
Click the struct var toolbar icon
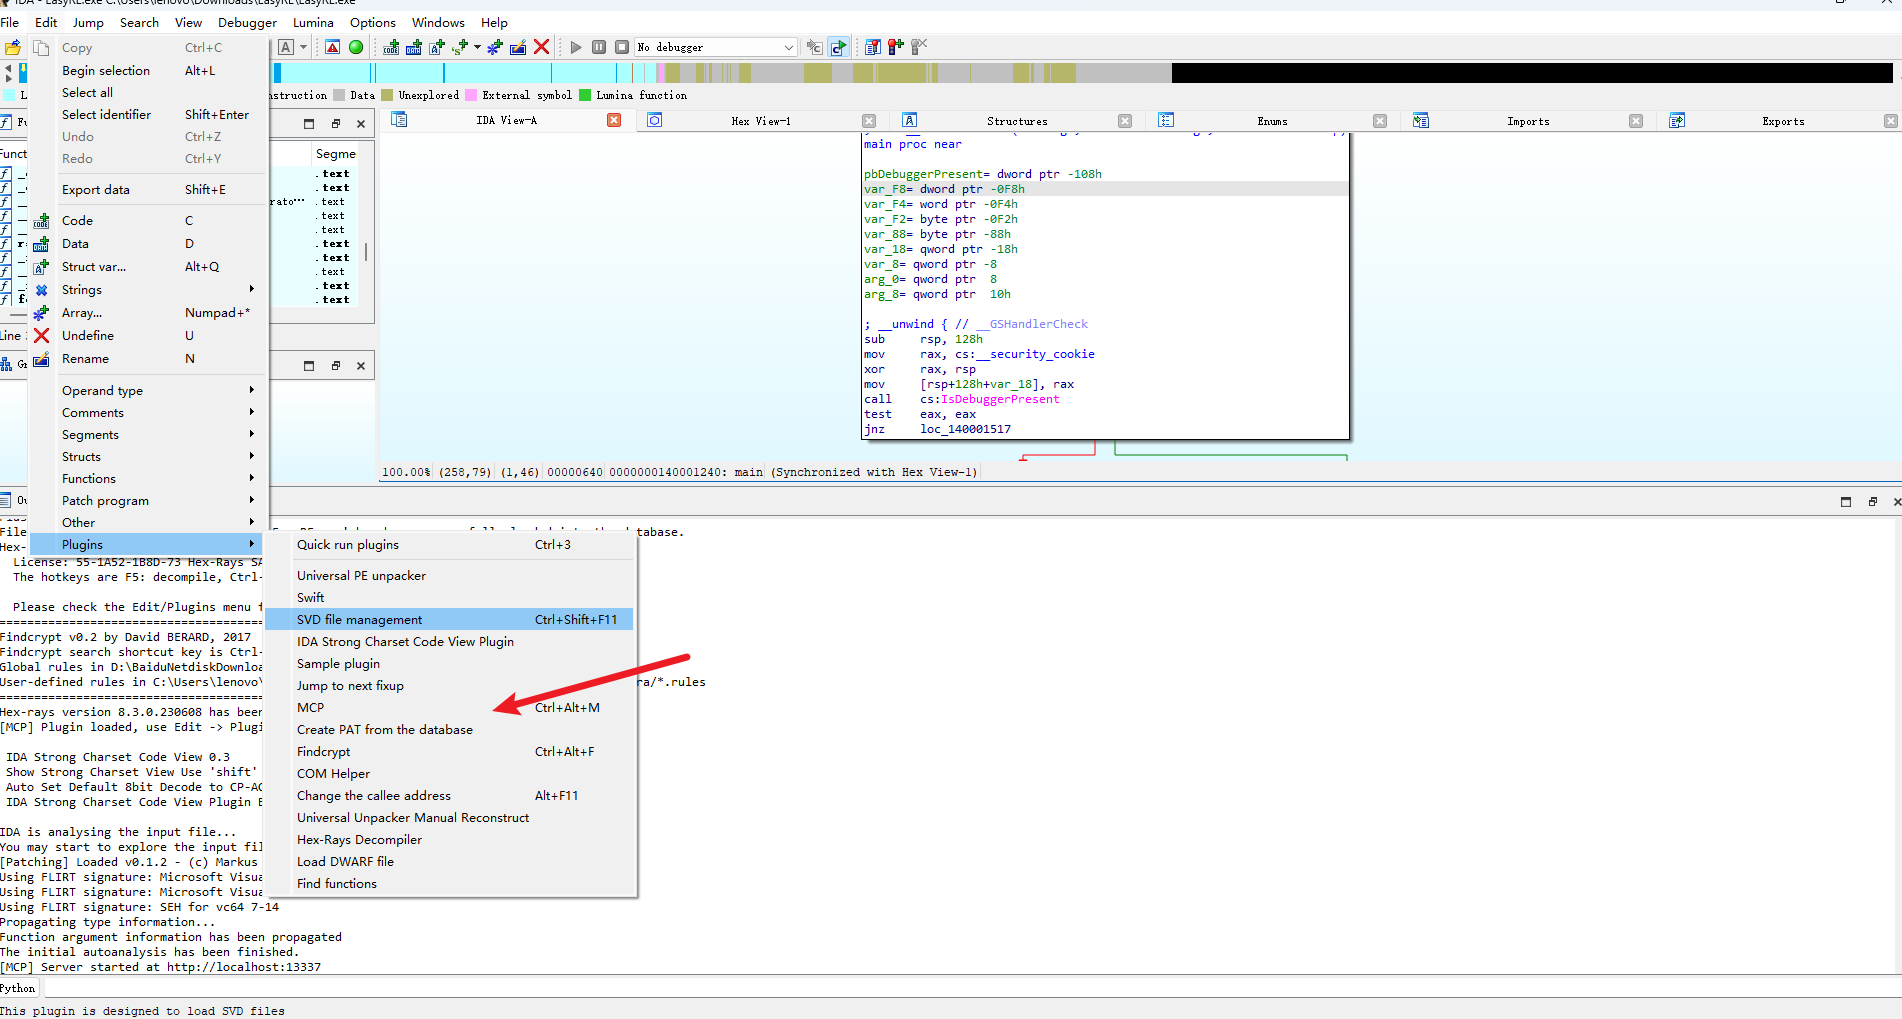coord(437,47)
